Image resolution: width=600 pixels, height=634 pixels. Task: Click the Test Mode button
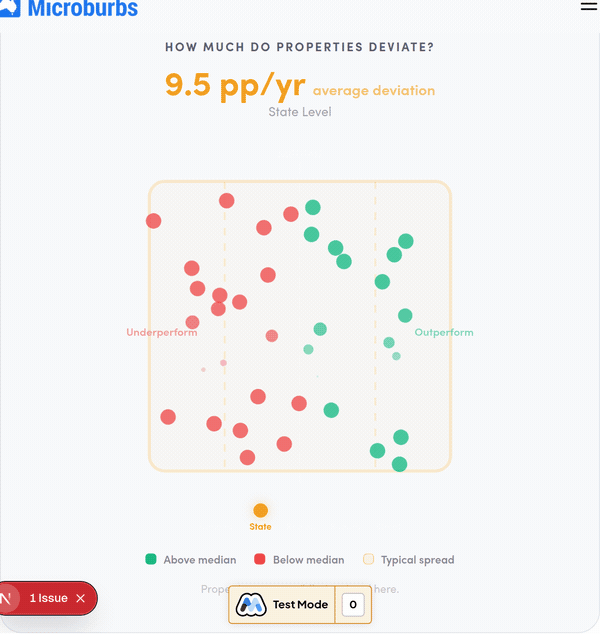[x=299, y=605]
